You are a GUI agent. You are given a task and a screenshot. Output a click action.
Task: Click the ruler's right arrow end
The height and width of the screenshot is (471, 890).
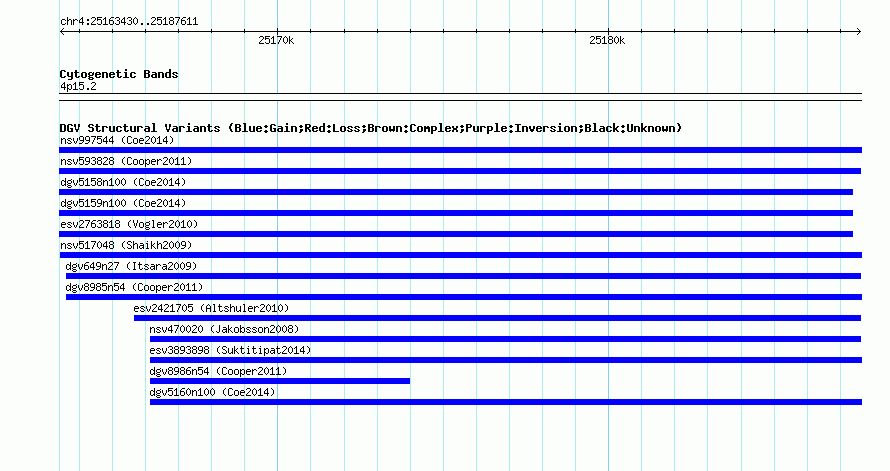coord(859,32)
